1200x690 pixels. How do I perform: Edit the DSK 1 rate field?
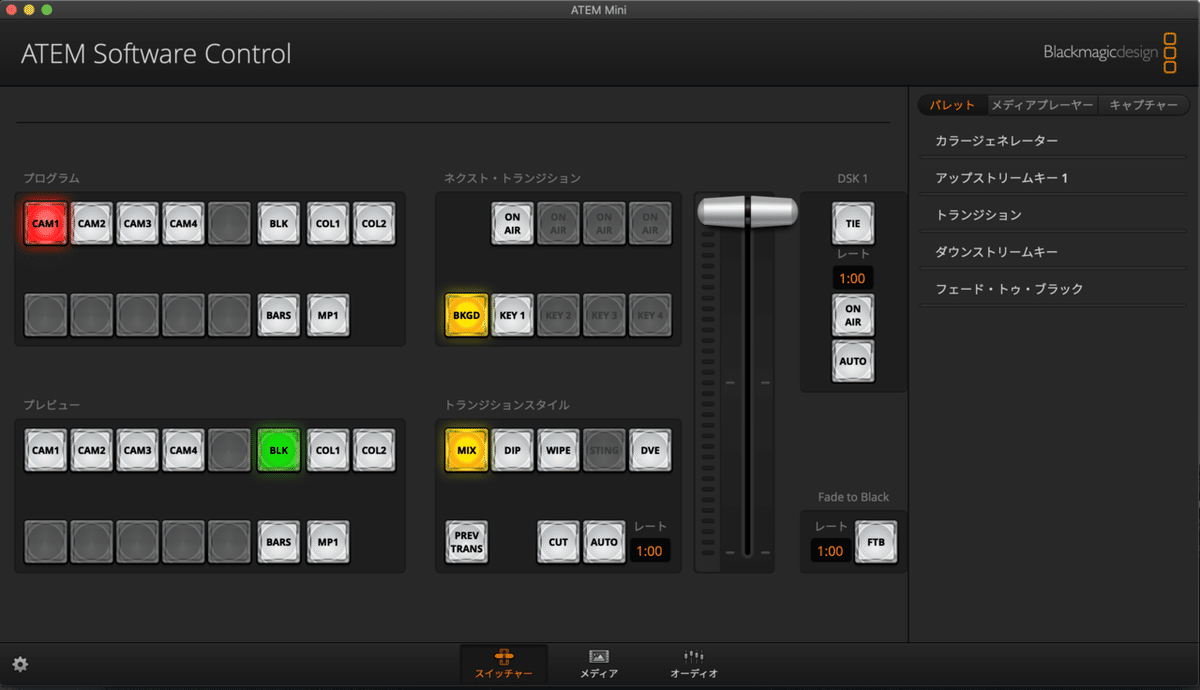tap(853, 278)
